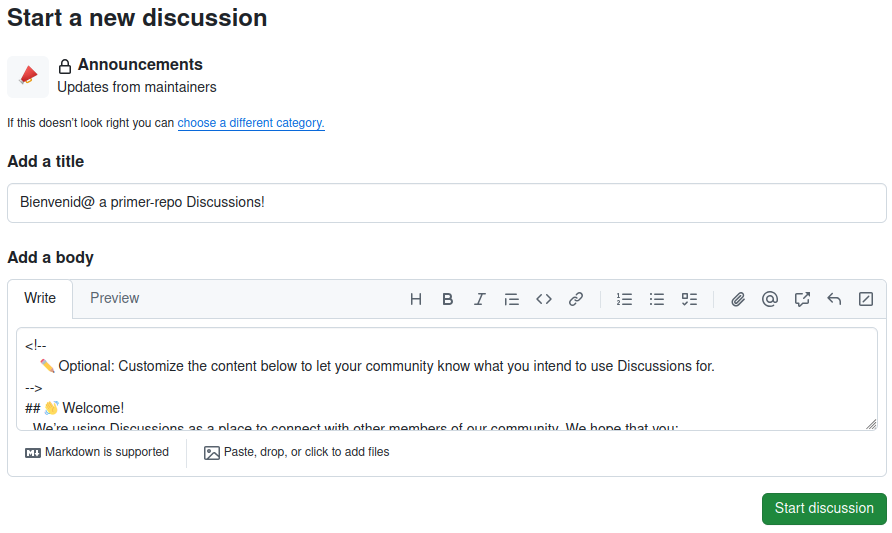
Task: Mention a user with the @ icon
Action: 770,299
